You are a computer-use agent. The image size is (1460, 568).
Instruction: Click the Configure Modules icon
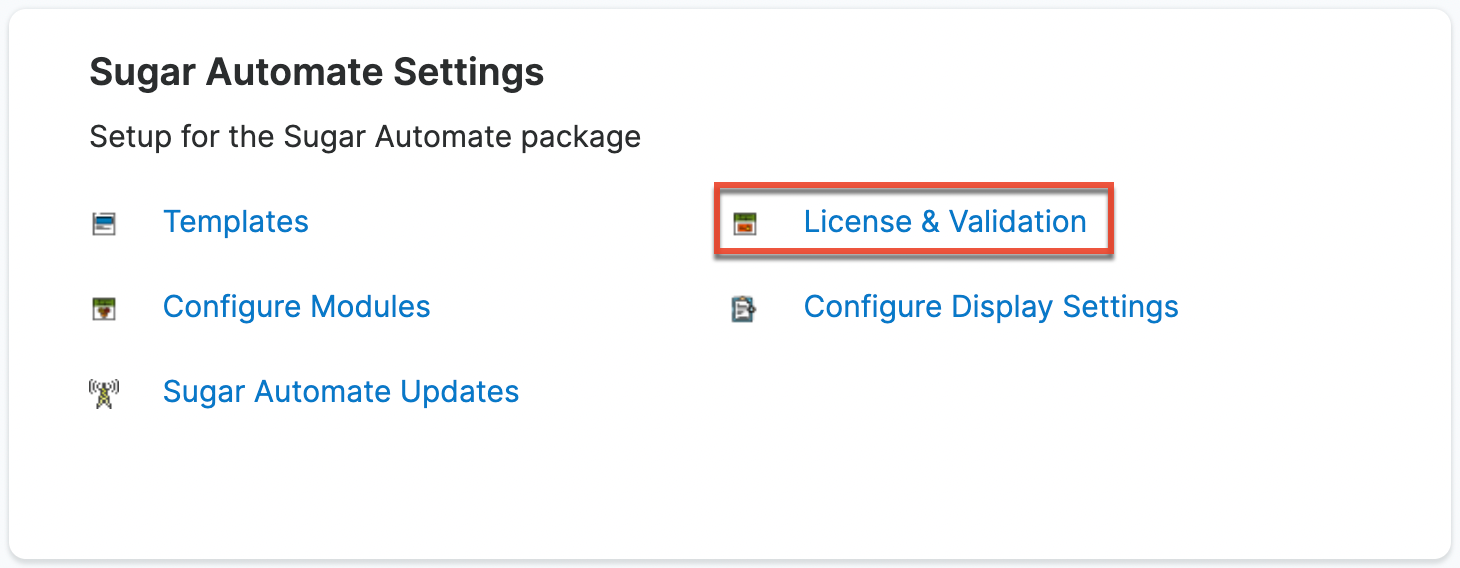(x=104, y=308)
